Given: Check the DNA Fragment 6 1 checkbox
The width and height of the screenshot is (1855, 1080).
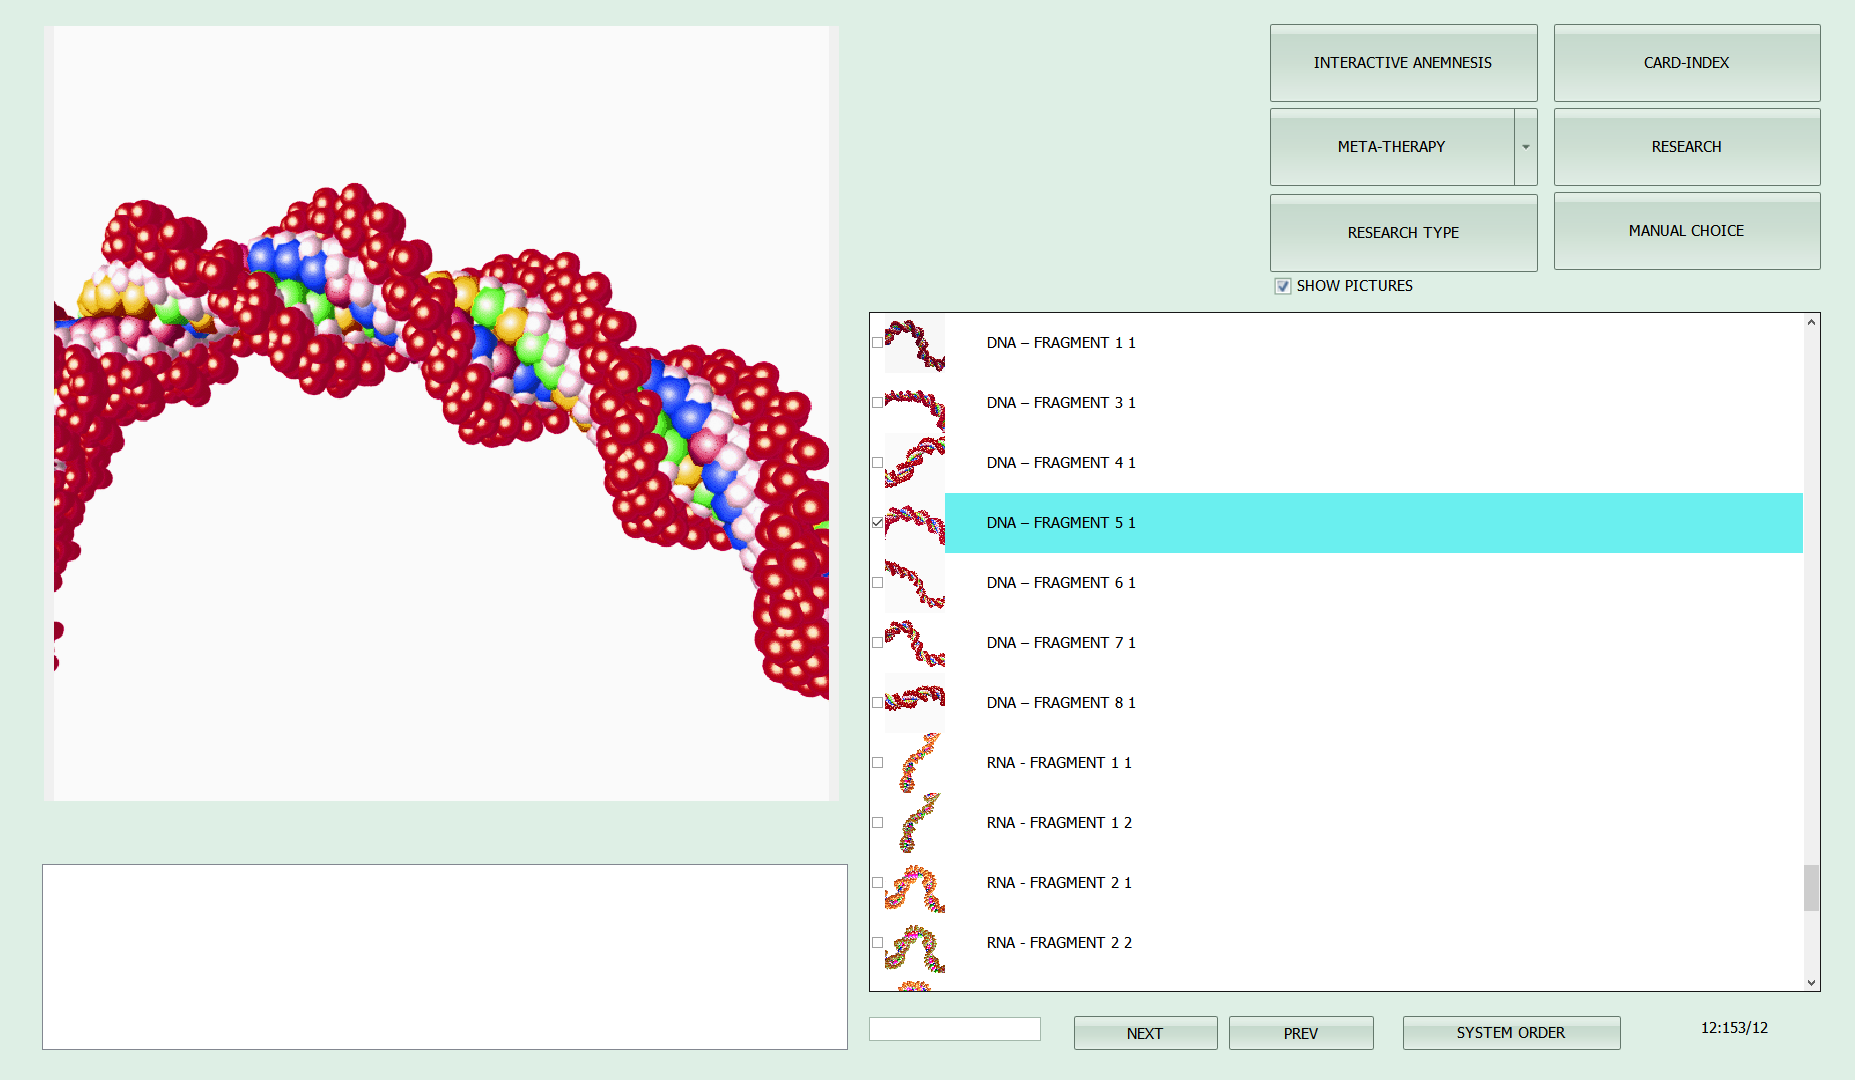Looking at the screenshot, I should coord(877,583).
